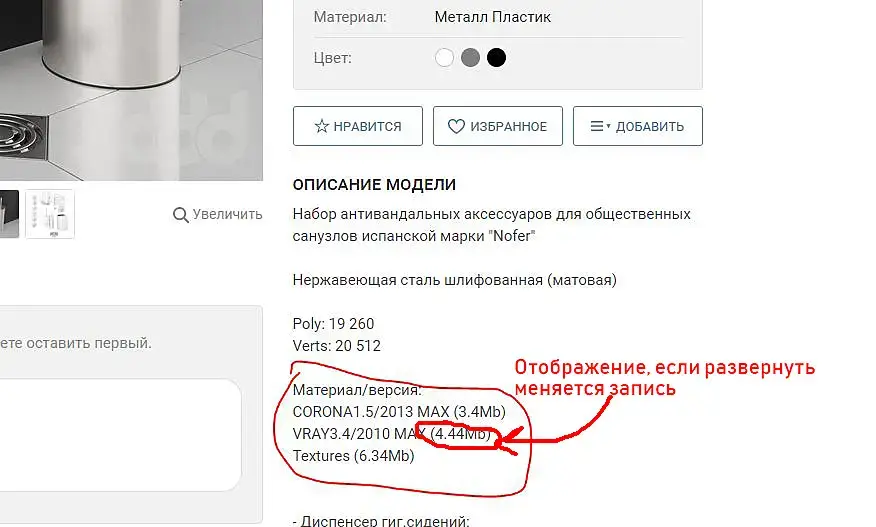
Task: Click the magnifier icon beside Увеличить
Action: tap(180, 215)
